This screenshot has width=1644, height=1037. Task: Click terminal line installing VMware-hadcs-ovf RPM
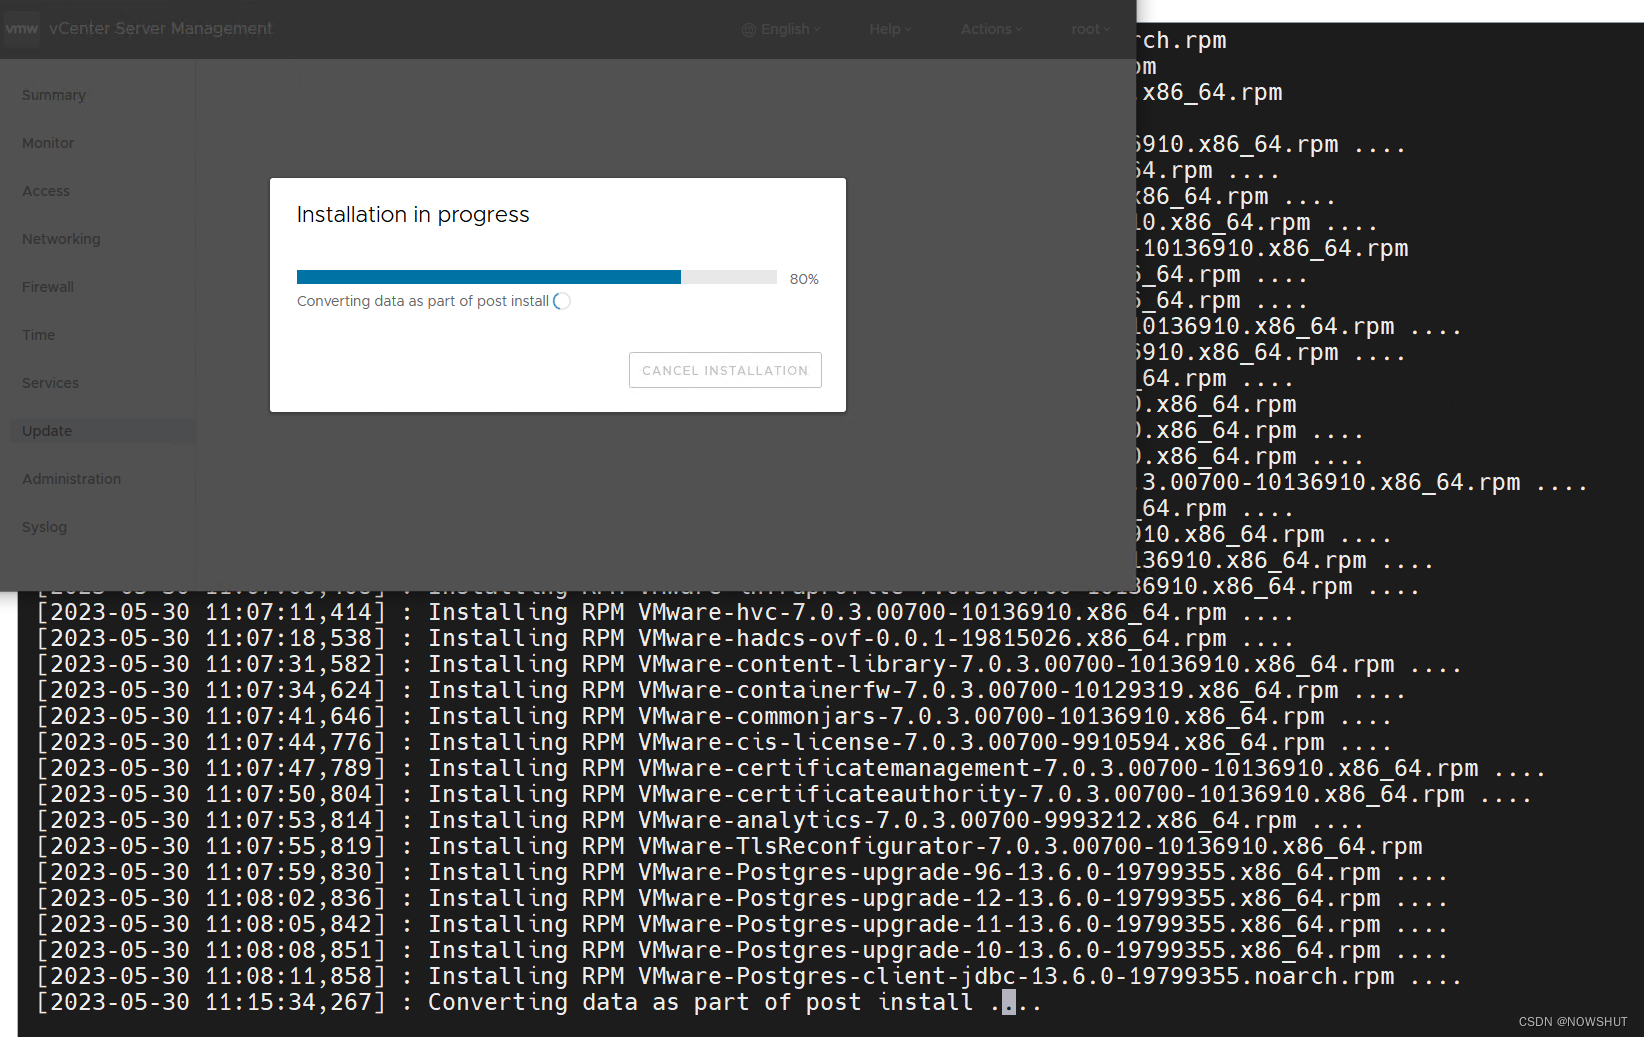(665, 638)
